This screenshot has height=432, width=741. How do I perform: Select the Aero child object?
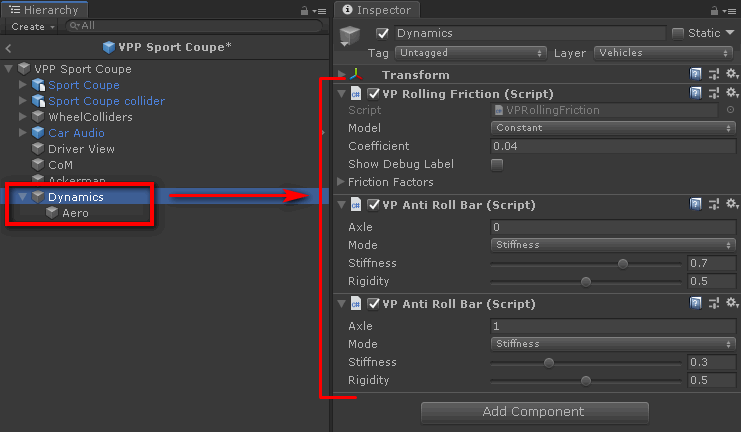tap(76, 213)
